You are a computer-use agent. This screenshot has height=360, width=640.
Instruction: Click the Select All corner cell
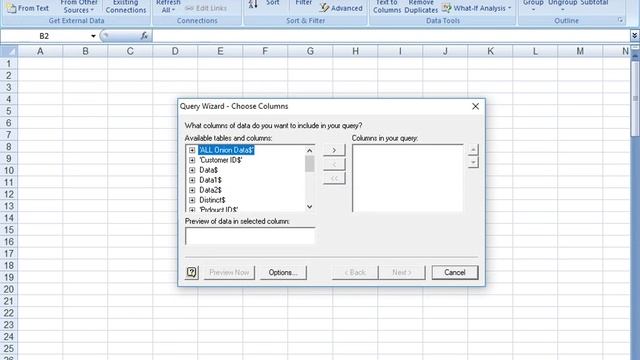[x=9, y=51]
